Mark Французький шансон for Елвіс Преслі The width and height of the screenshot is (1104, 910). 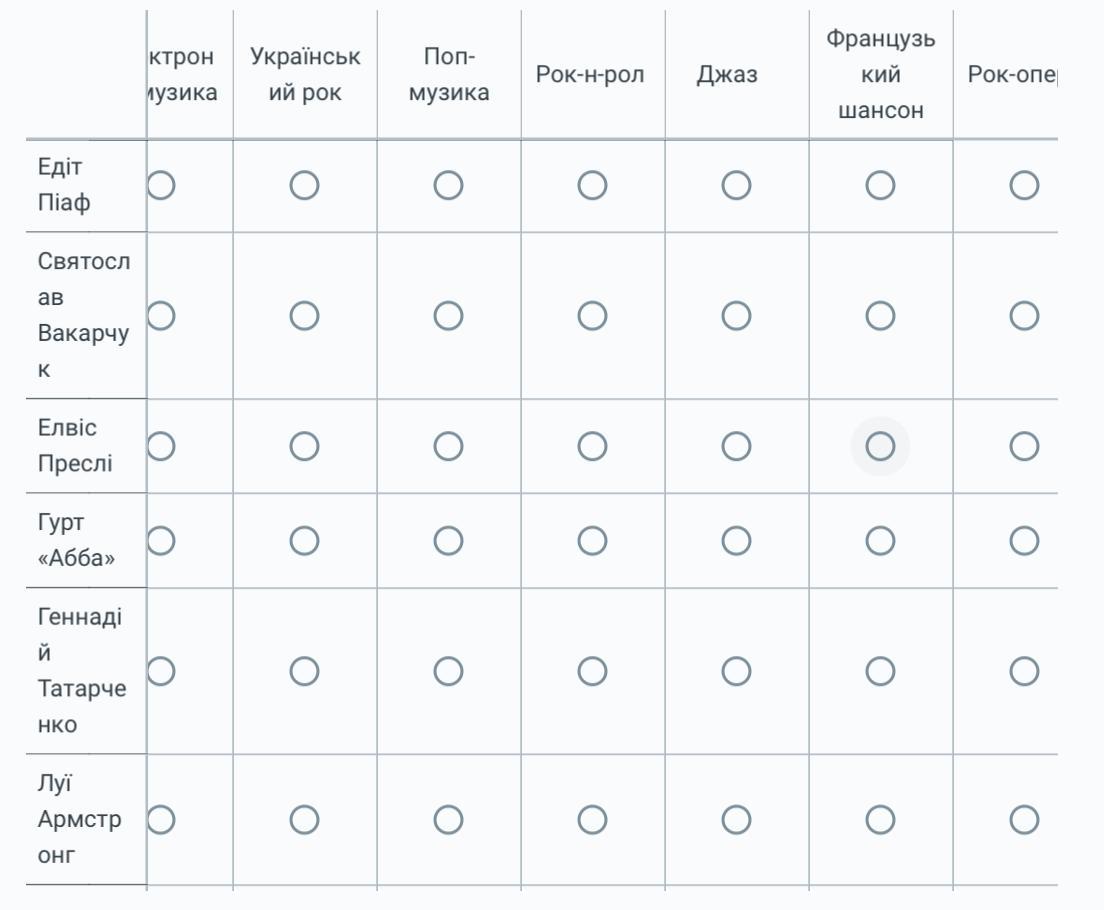coord(880,446)
